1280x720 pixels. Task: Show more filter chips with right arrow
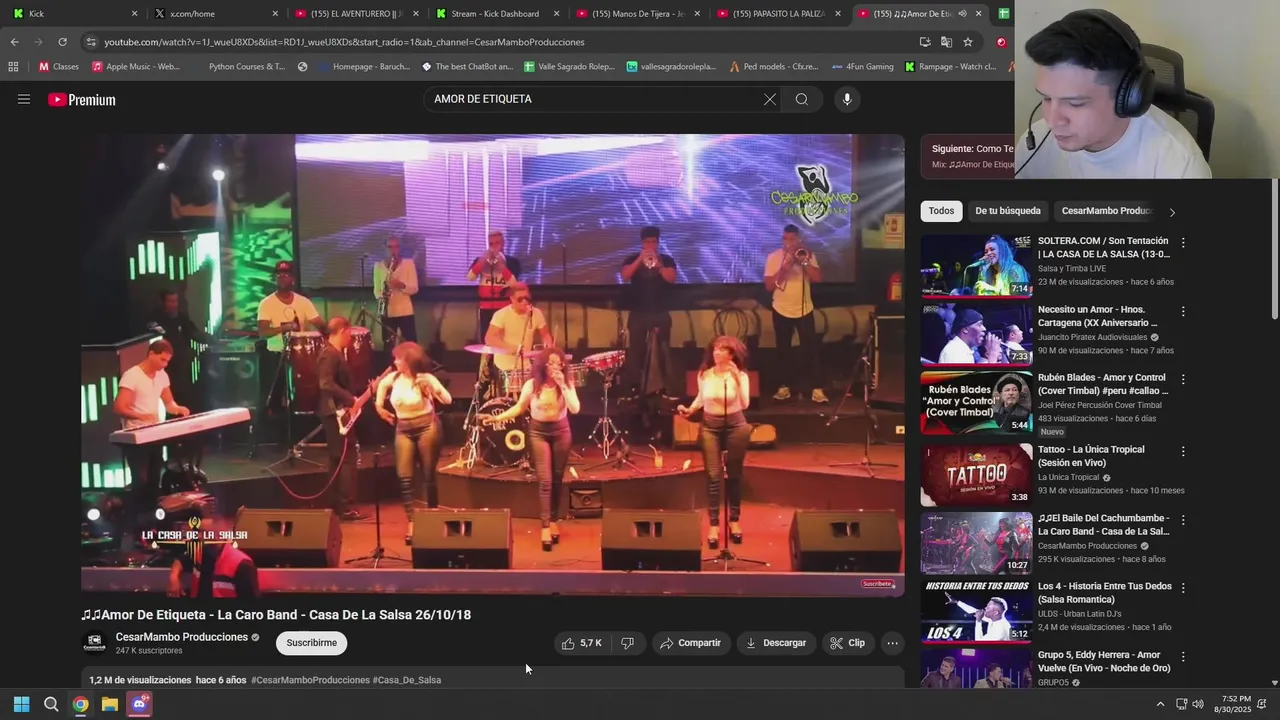(1172, 212)
